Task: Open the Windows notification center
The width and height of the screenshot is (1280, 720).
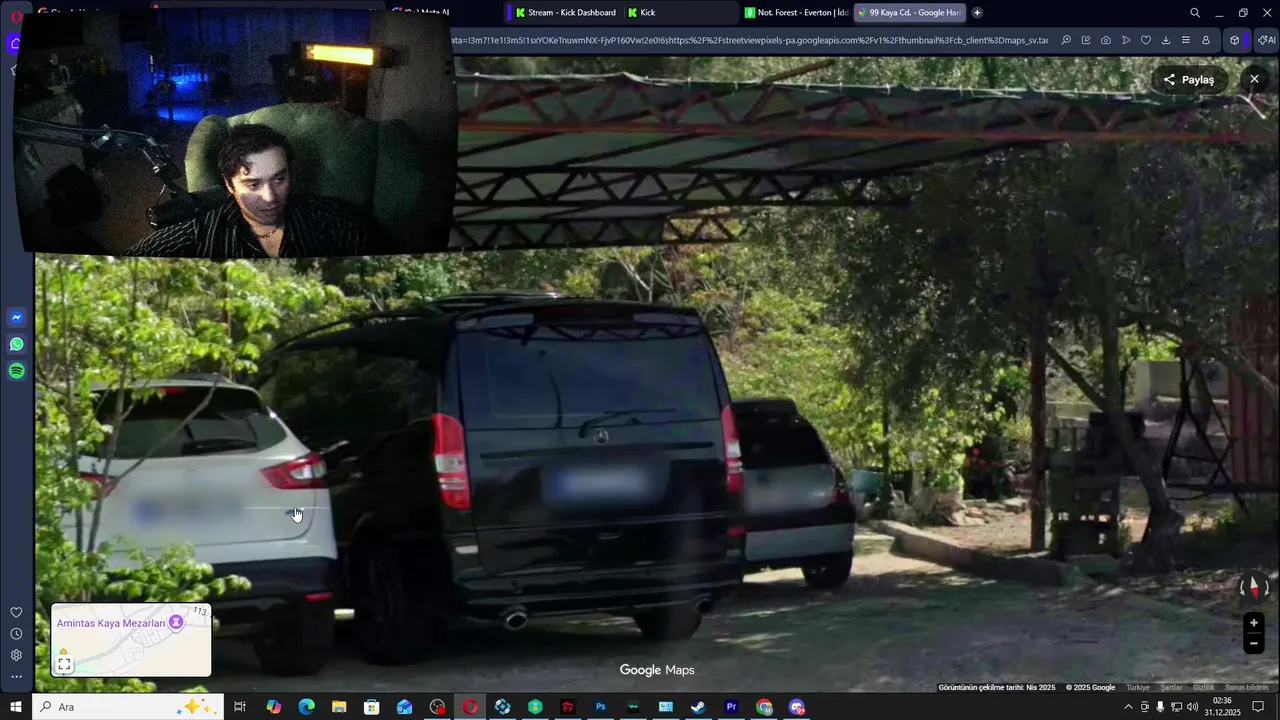Action: coord(1258,707)
